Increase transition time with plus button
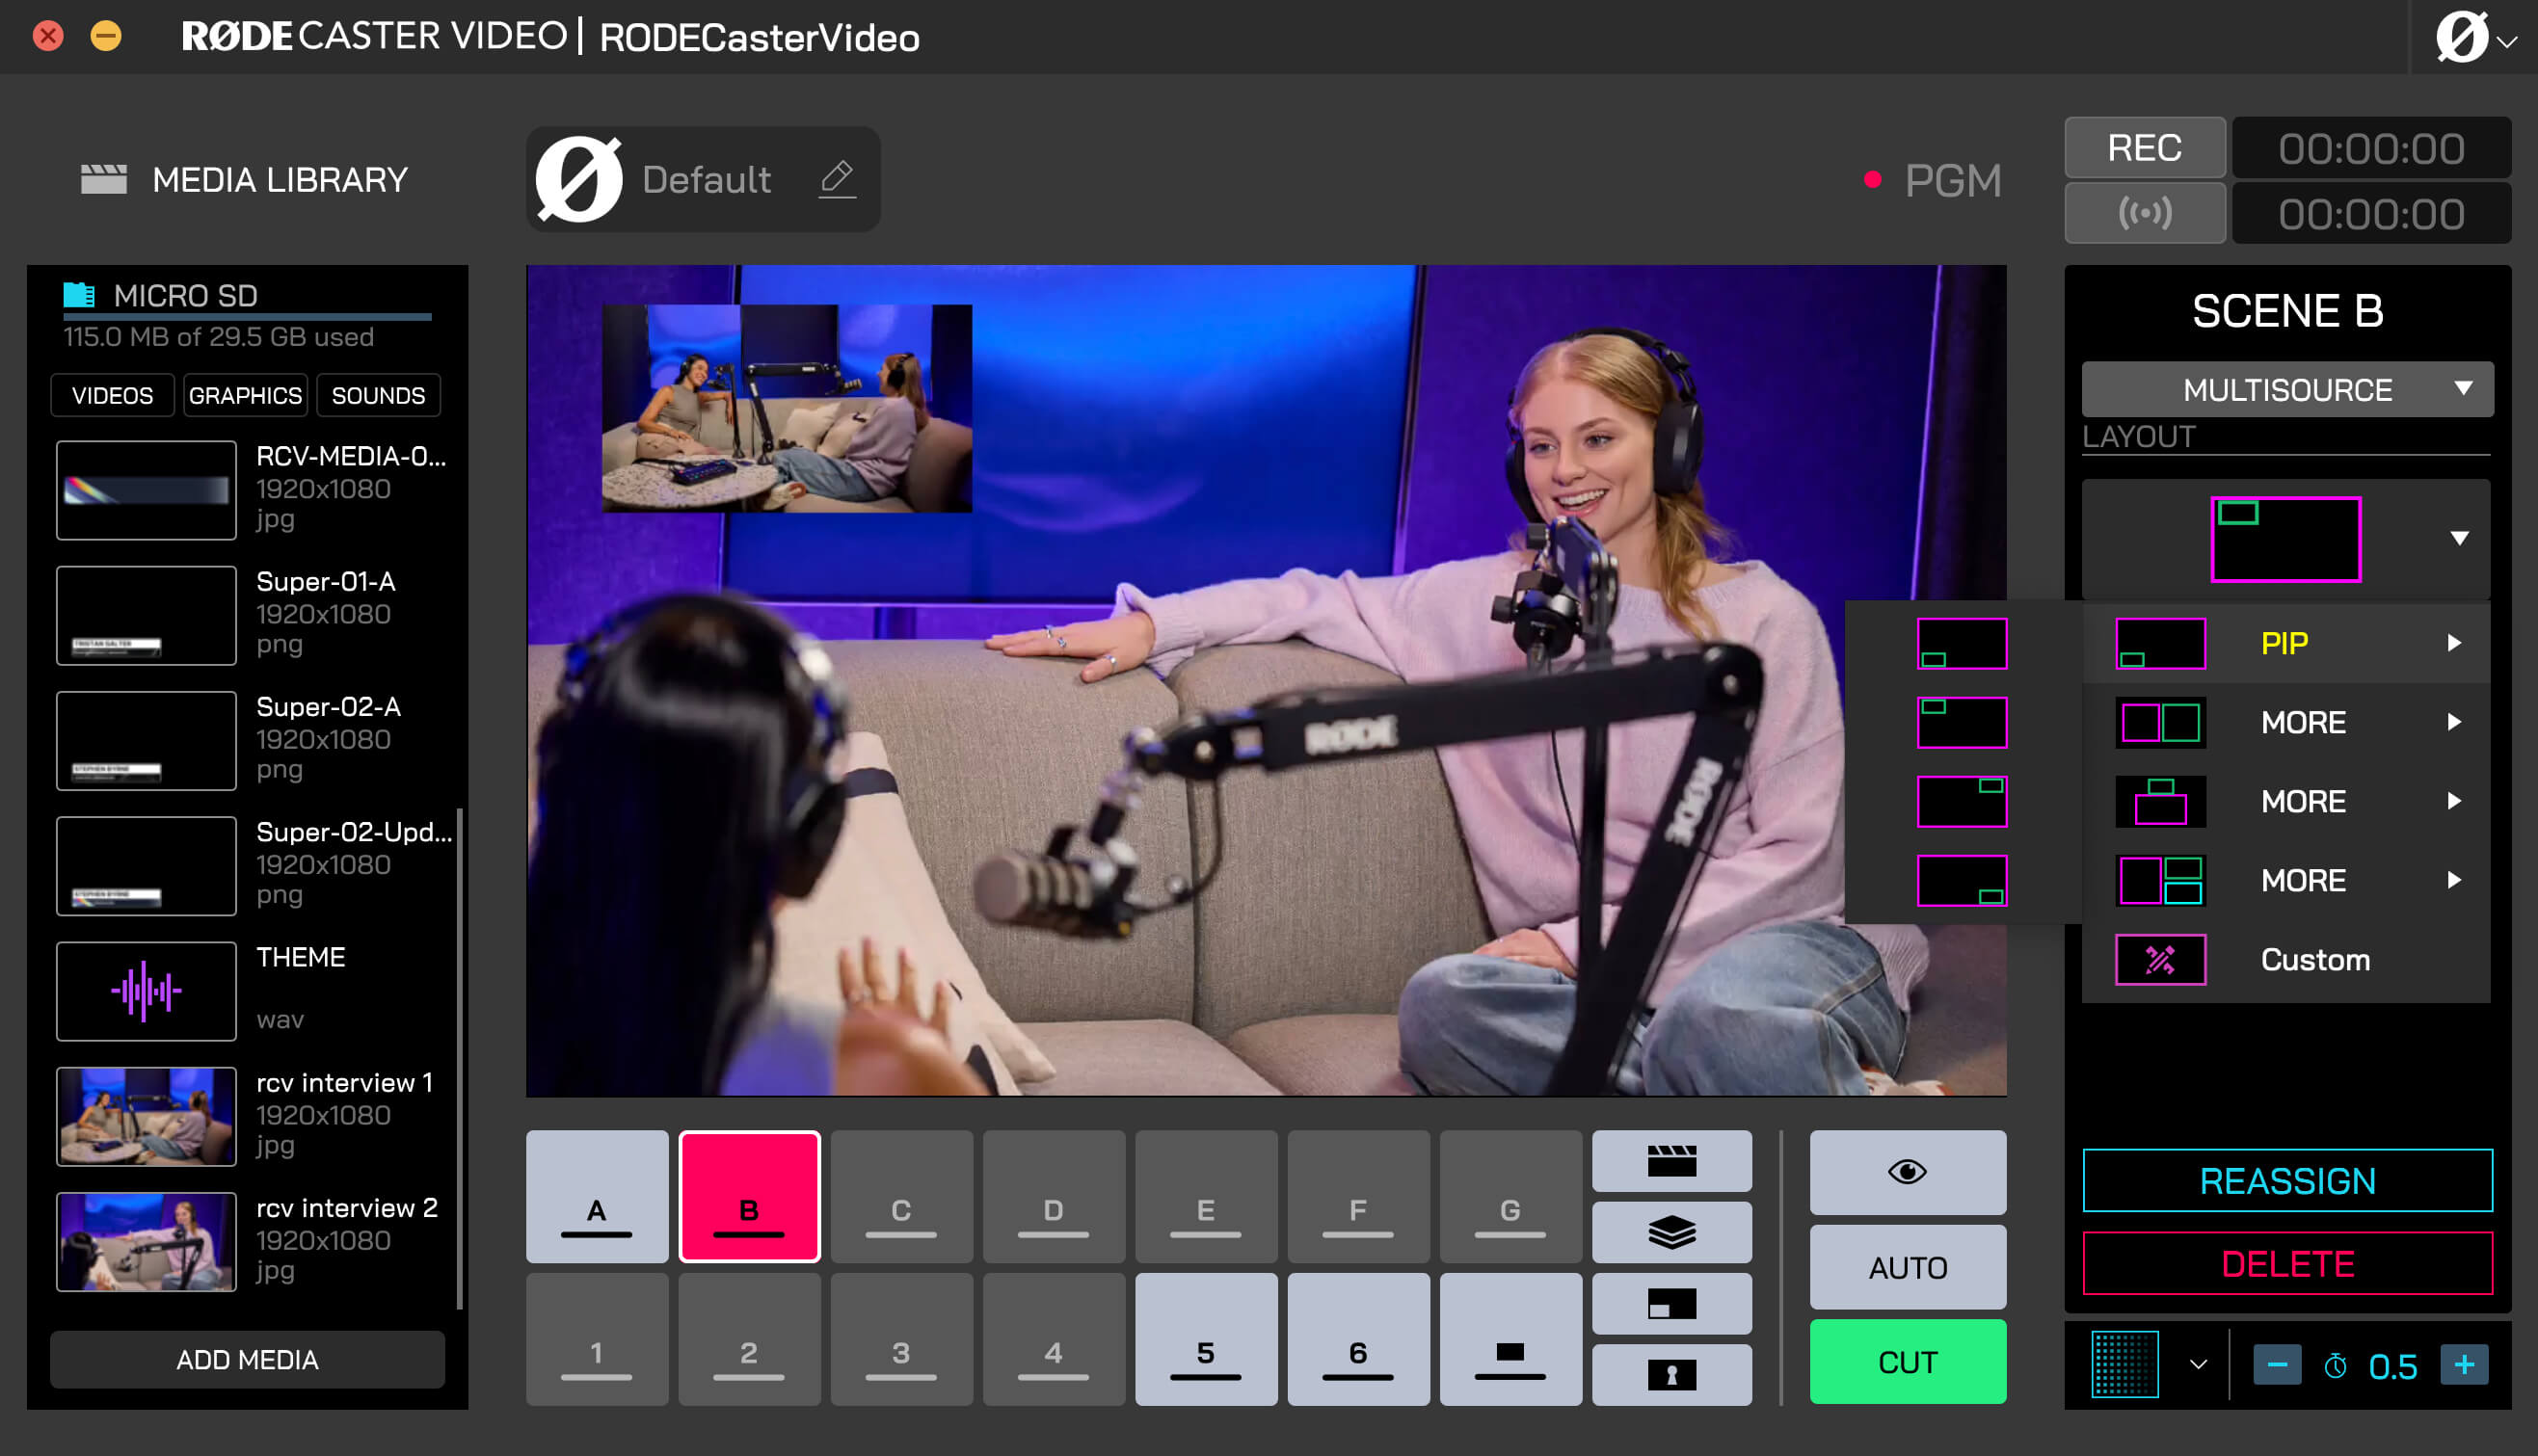2538x1456 pixels. [2464, 1365]
